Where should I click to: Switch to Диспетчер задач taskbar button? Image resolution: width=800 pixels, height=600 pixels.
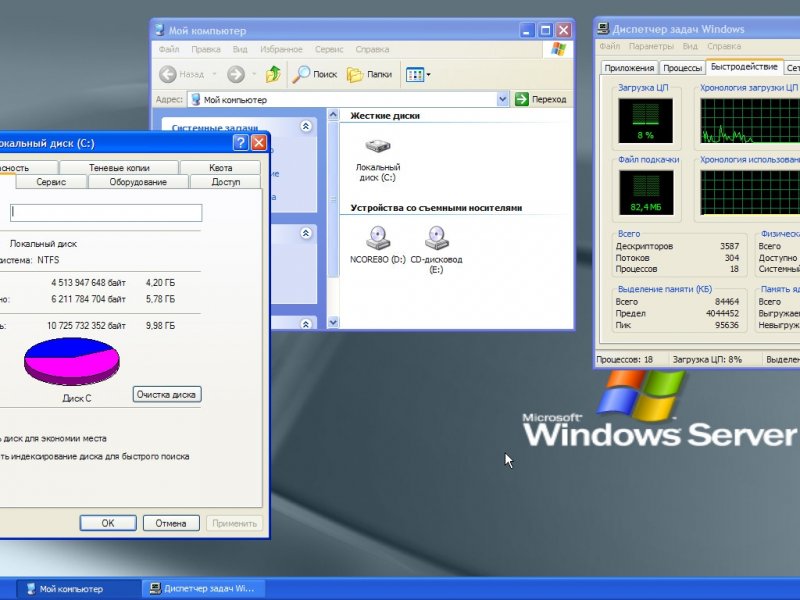[203, 589]
